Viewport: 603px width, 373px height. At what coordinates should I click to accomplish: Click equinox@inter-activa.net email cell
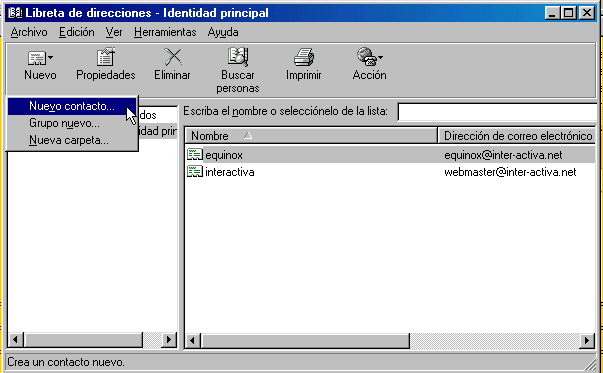pos(503,155)
